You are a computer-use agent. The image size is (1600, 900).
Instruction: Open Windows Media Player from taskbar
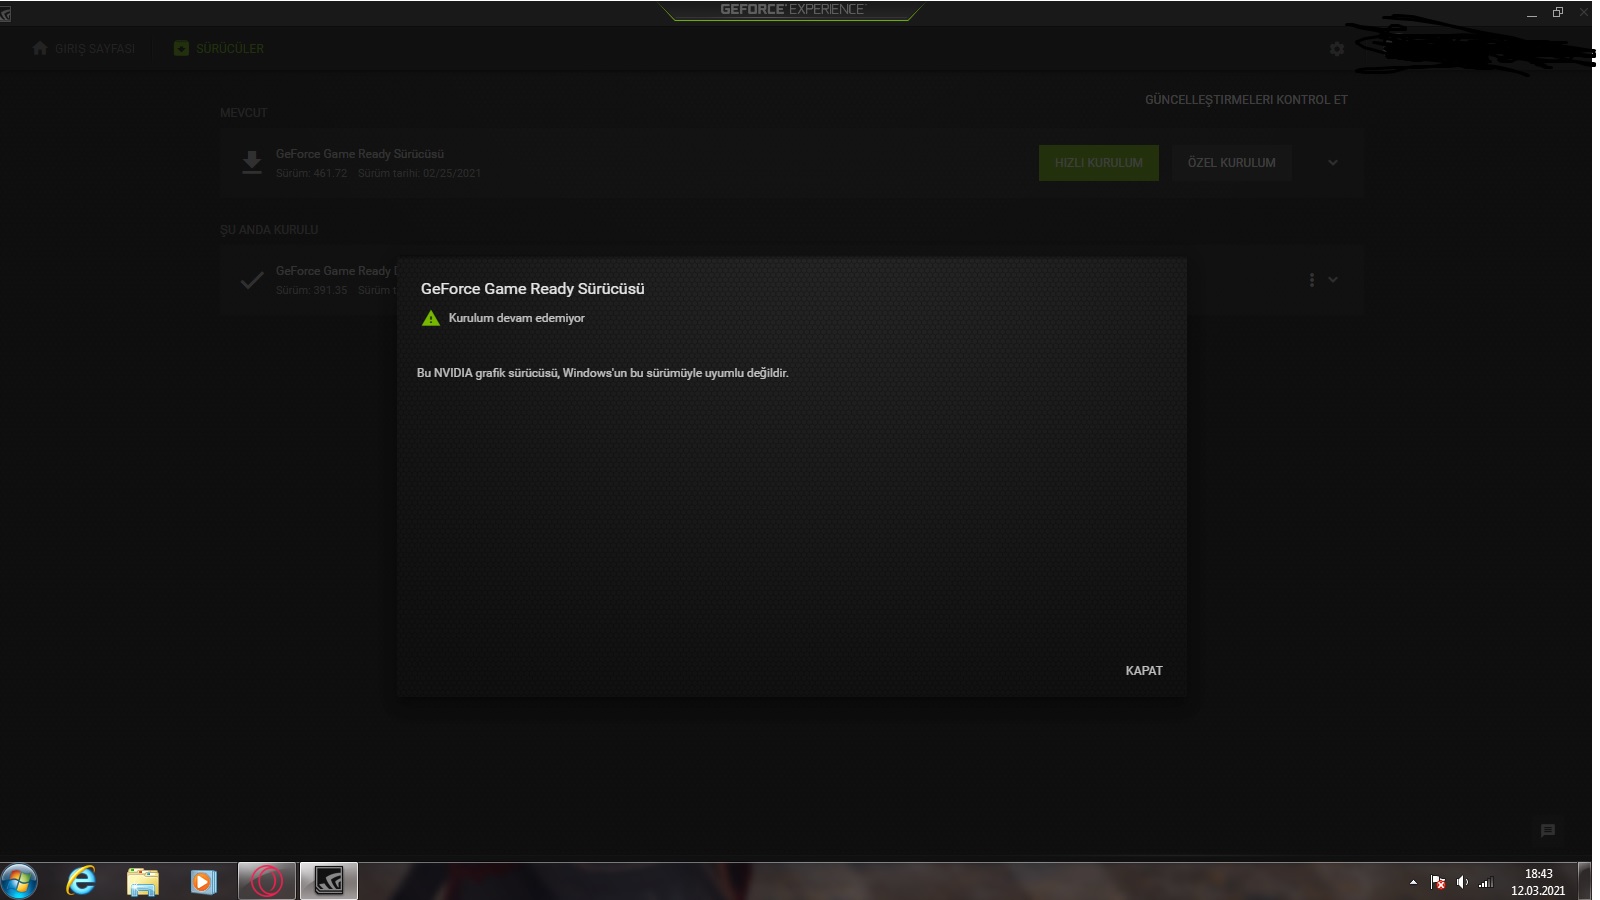[x=204, y=881]
